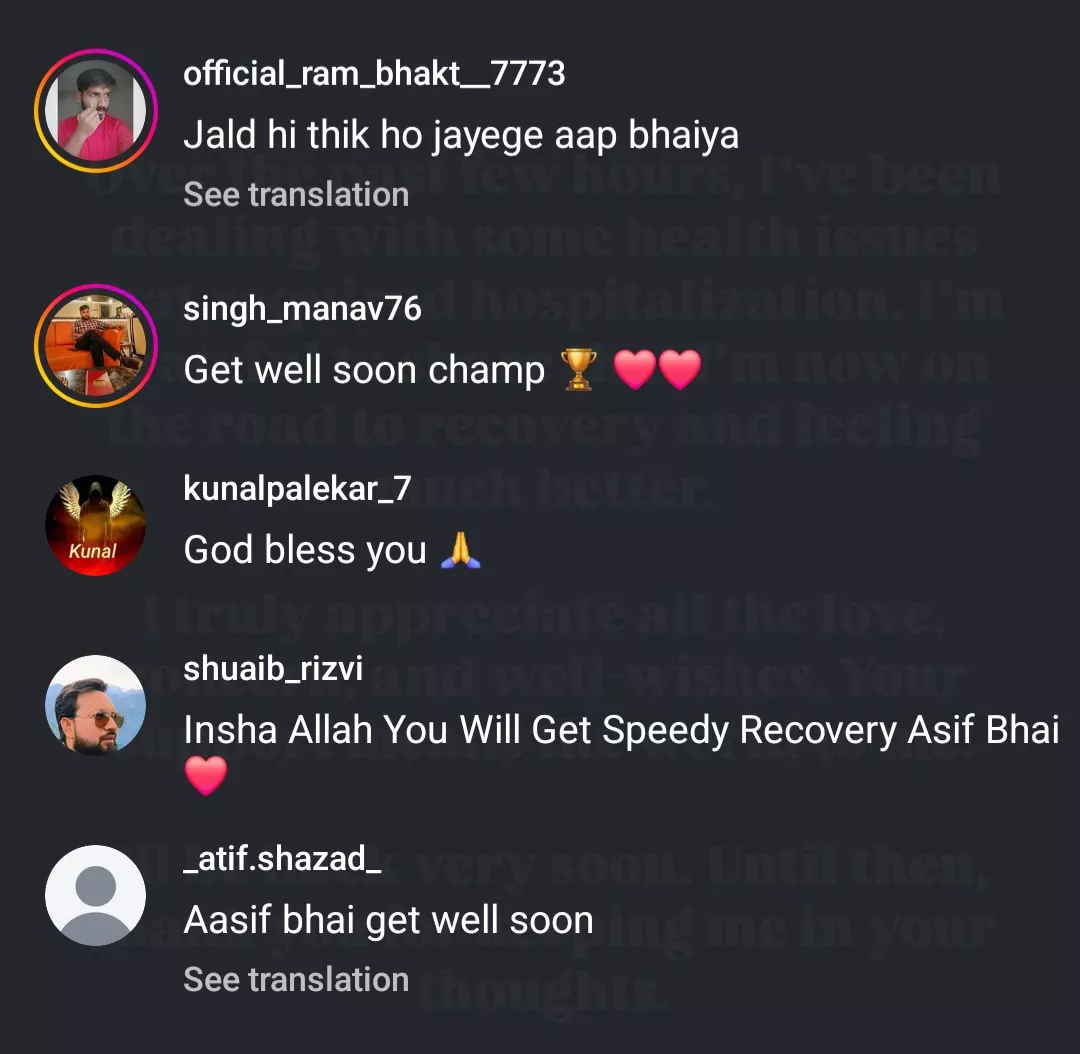Tap _atif.shazad_ default avatar icon
Viewport: 1080px width, 1054px height.
pyautogui.click(x=96, y=895)
